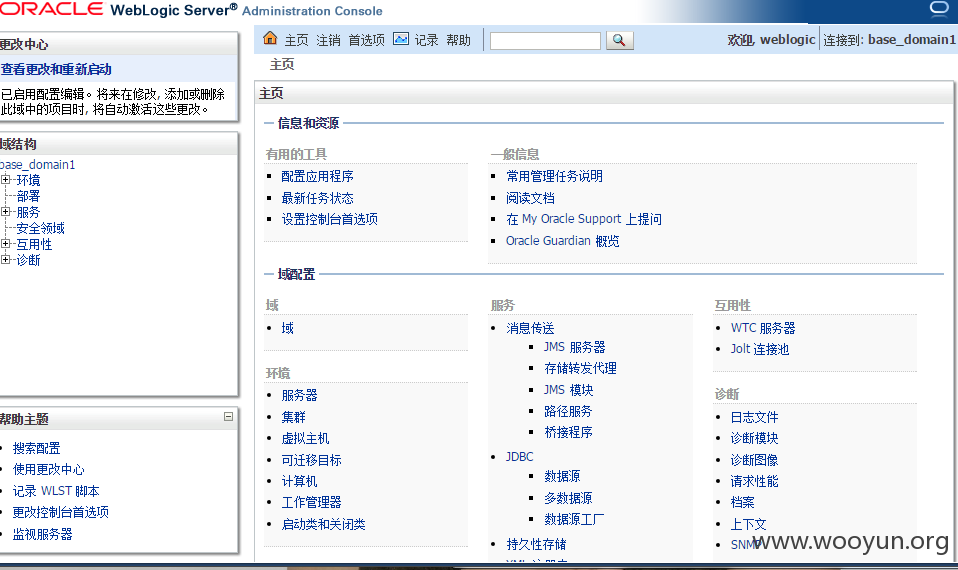Open 数据源 link
The width and height of the screenshot is (958, 570).
(x=562, y=477)
